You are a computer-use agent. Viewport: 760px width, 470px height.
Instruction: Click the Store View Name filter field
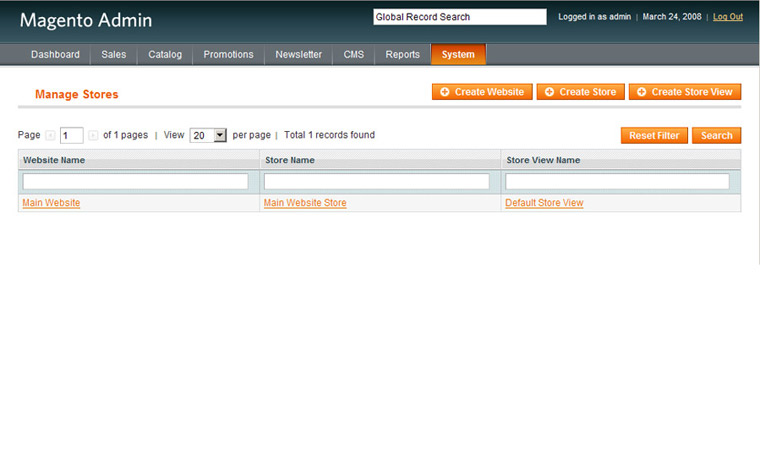click(617, 181)
